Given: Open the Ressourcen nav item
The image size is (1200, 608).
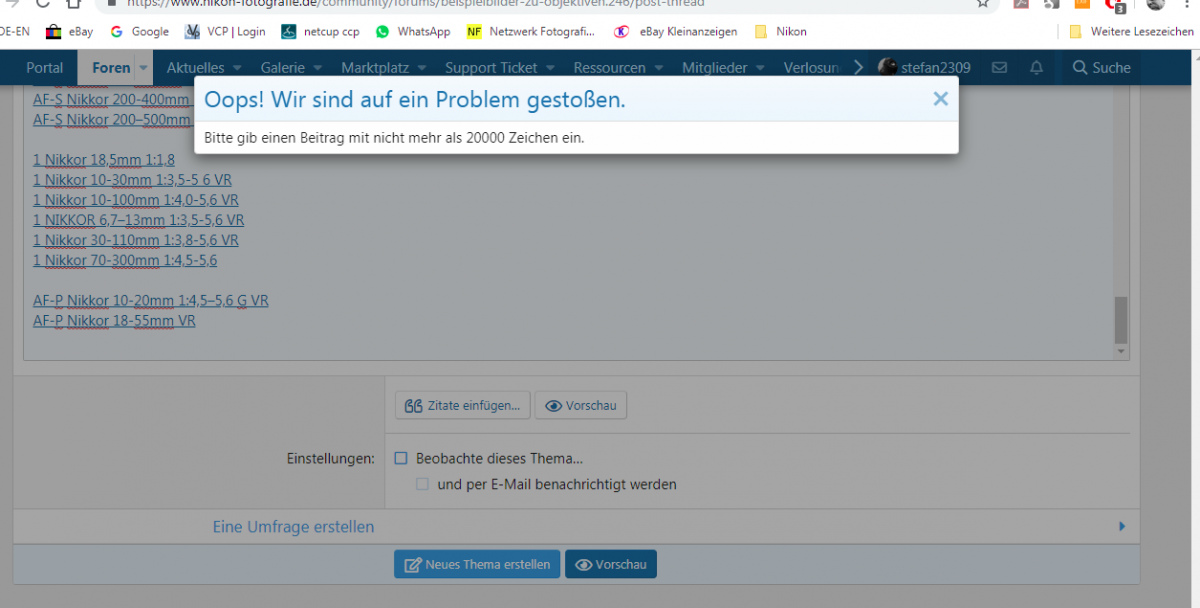Looking at the screenshot, I should (609, 68).
